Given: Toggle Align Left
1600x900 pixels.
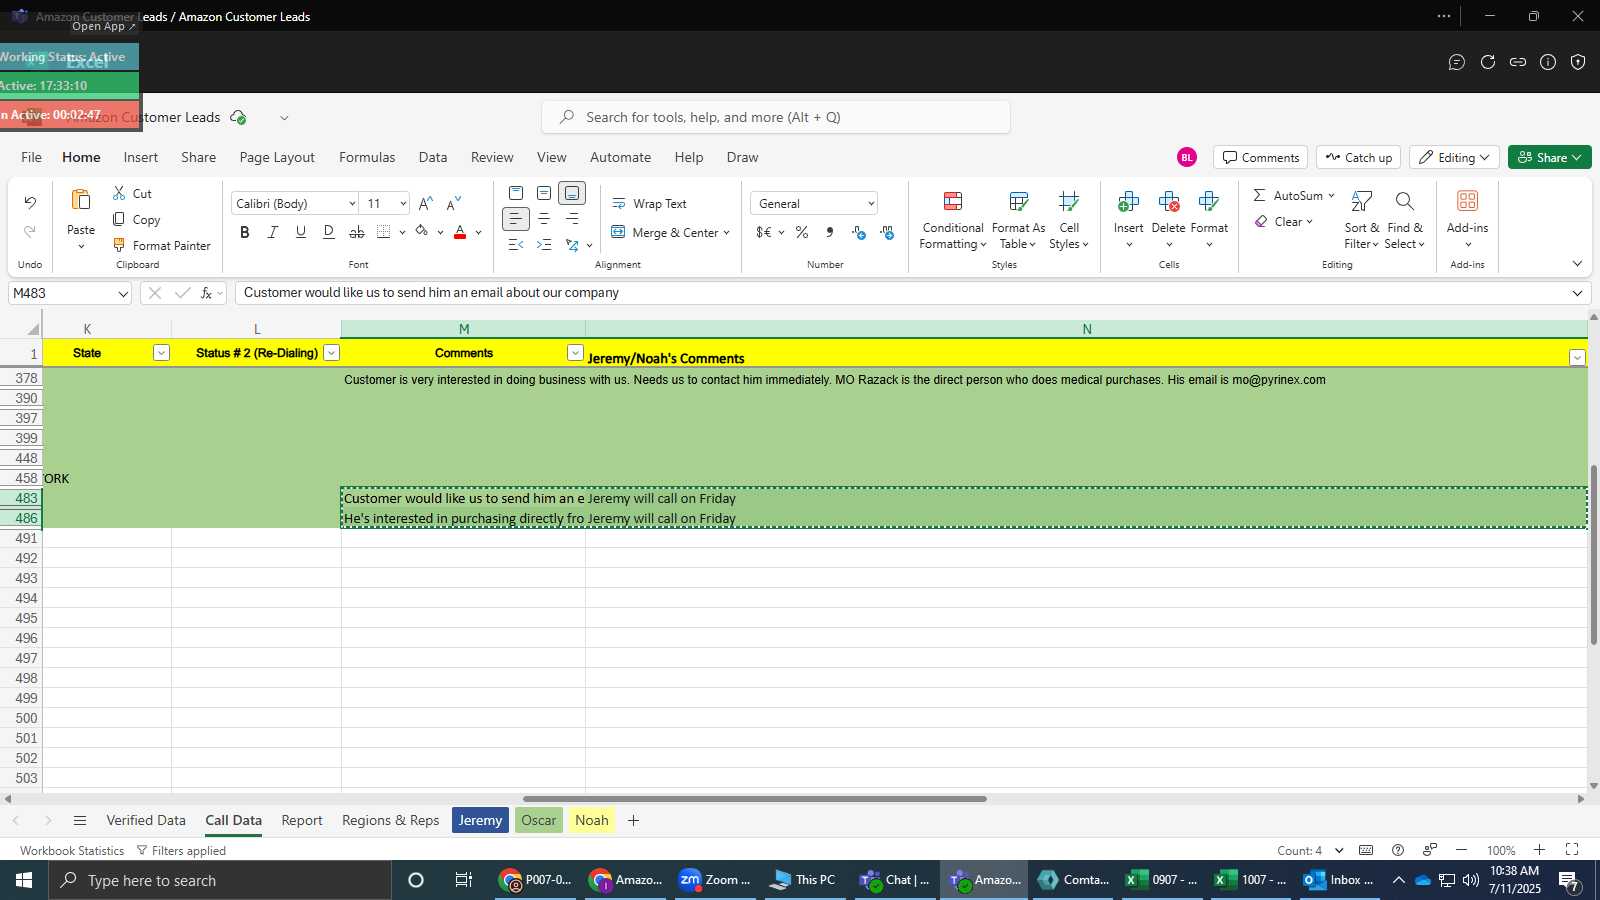Looking at the screenshot, I should coord(516,219).
